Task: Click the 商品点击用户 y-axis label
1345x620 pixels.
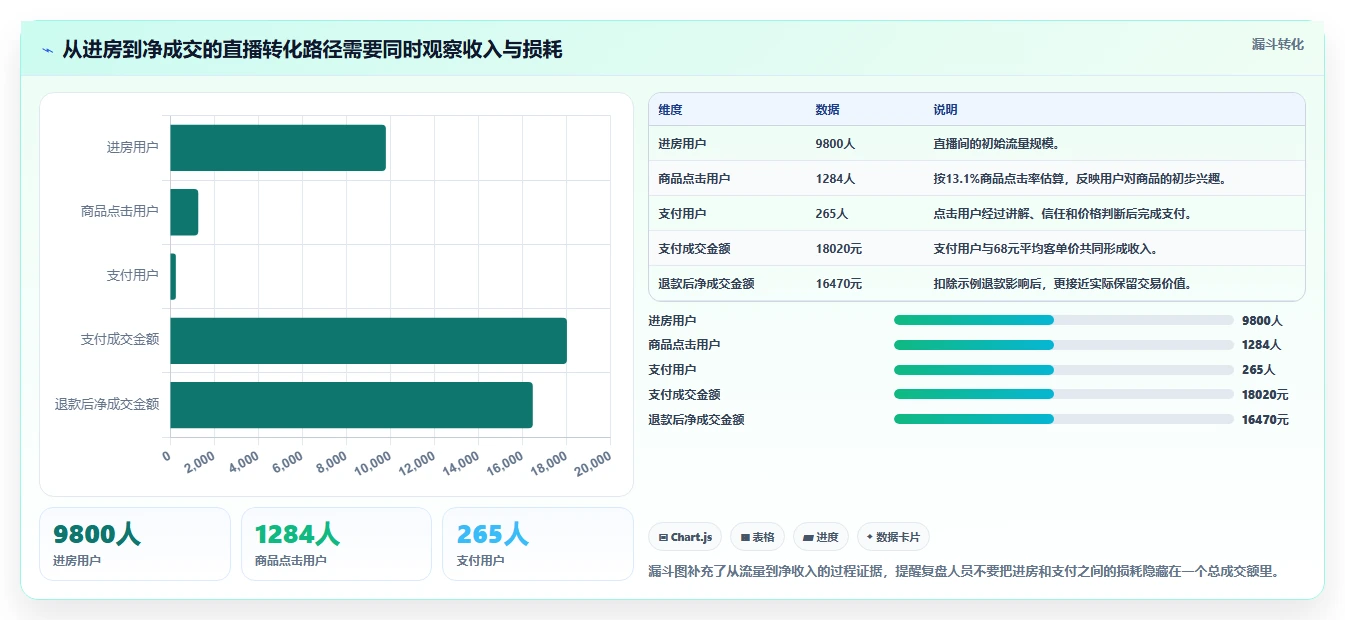Action: 120,212
